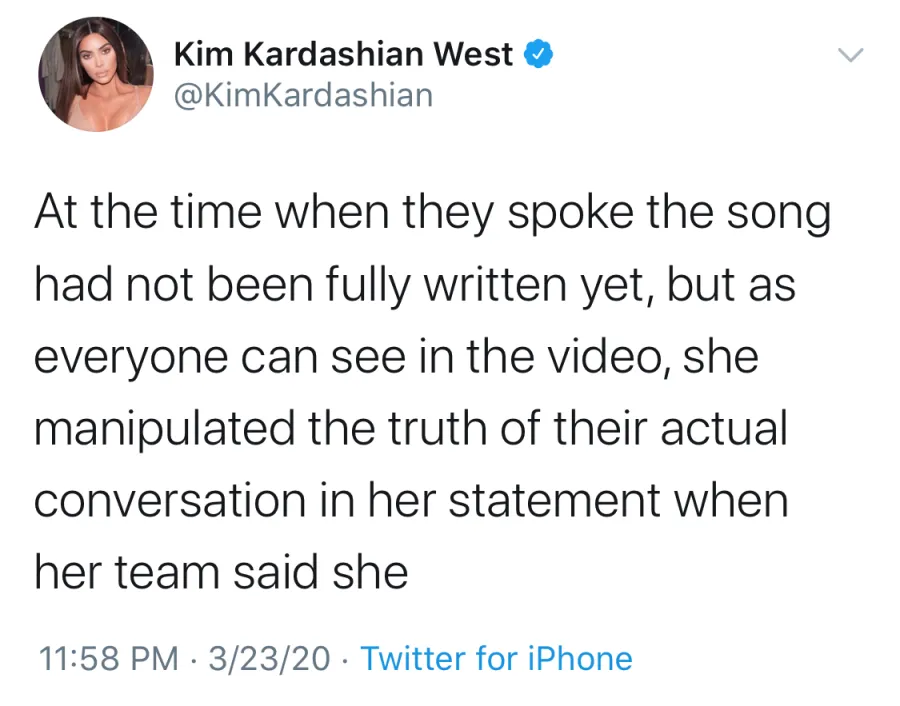Click the blue Twitter for iPhone label

pyautogui.click(x=497, y=659)
